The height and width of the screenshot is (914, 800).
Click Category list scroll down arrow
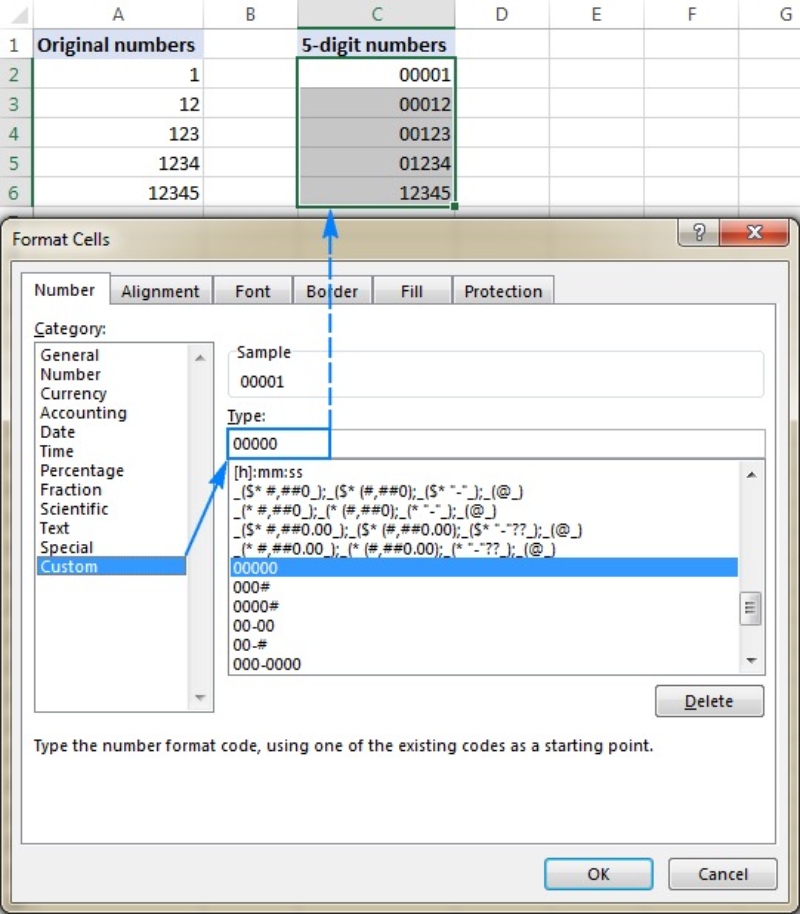click(x=200, y=697)
